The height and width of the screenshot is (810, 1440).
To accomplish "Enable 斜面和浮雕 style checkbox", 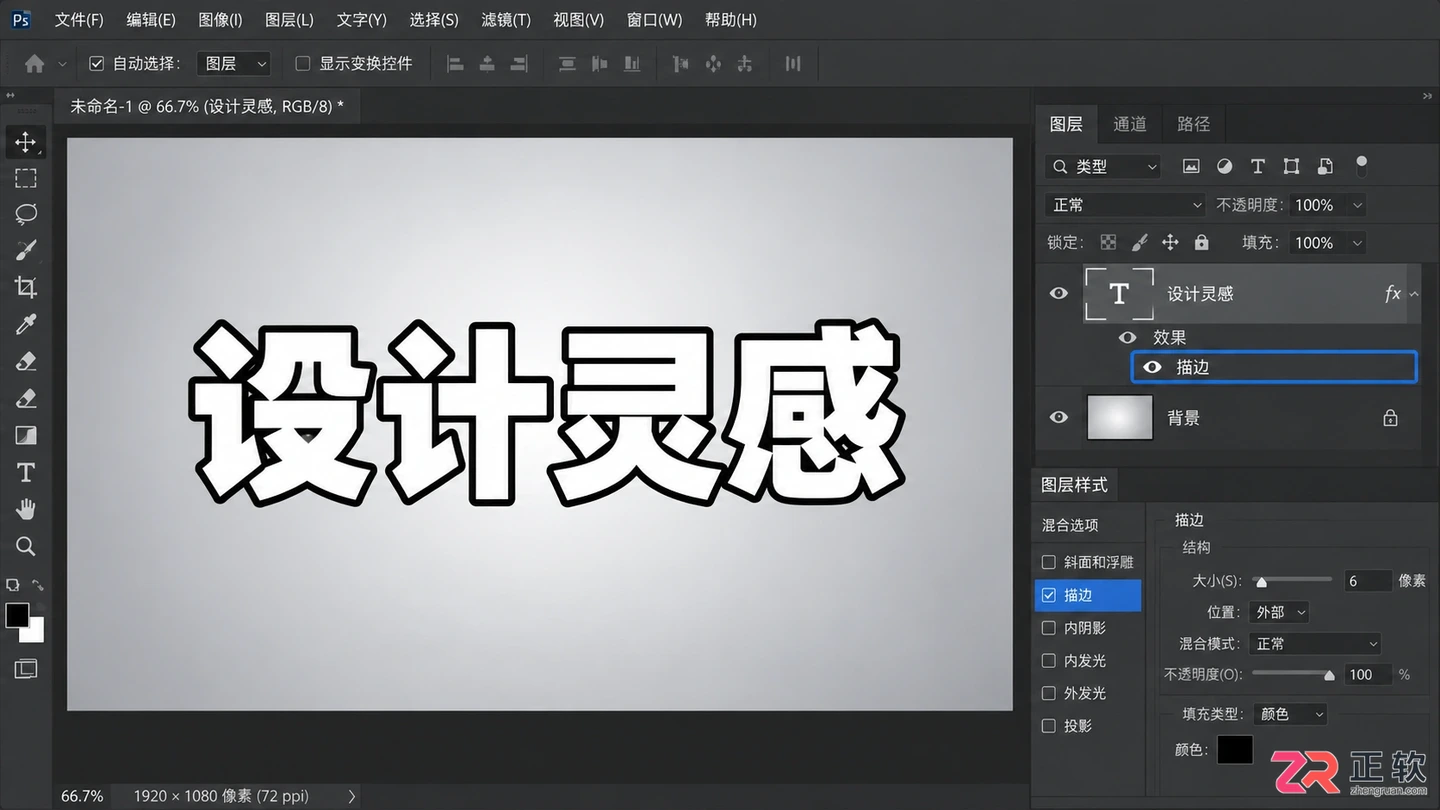I will point(1049,562).
